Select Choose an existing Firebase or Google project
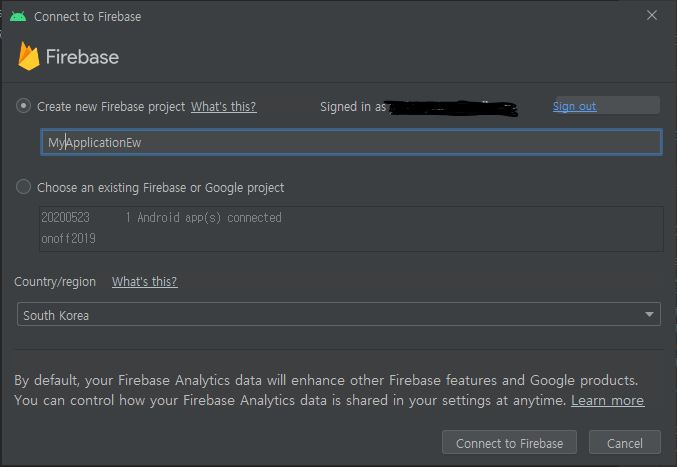 pyautogui.click(x=23, y=187)
